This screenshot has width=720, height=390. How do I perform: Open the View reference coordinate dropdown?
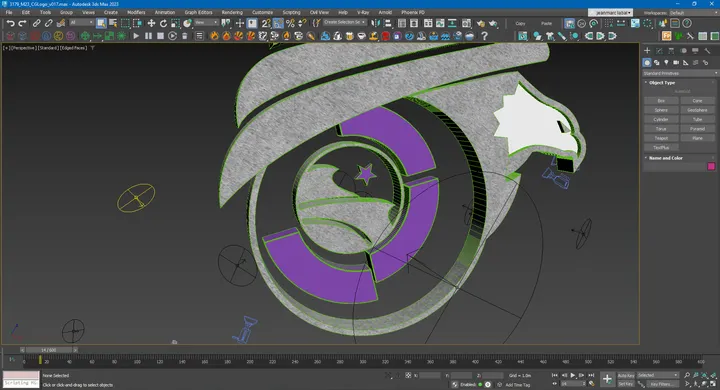point(206,23)
